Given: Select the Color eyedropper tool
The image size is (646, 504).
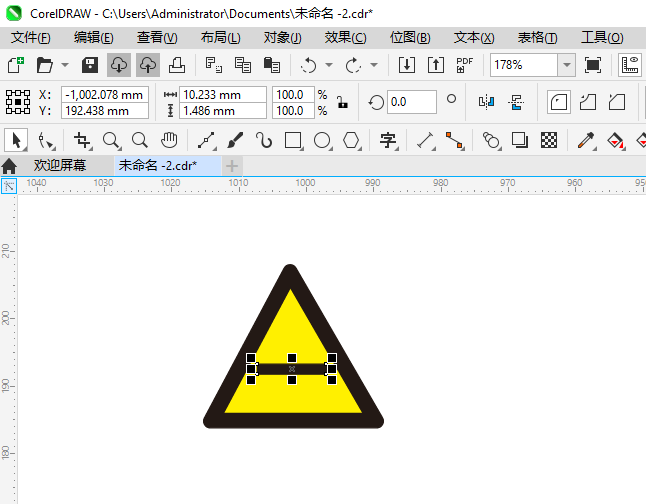Looking at the screenshot, I should click(586, 141).
